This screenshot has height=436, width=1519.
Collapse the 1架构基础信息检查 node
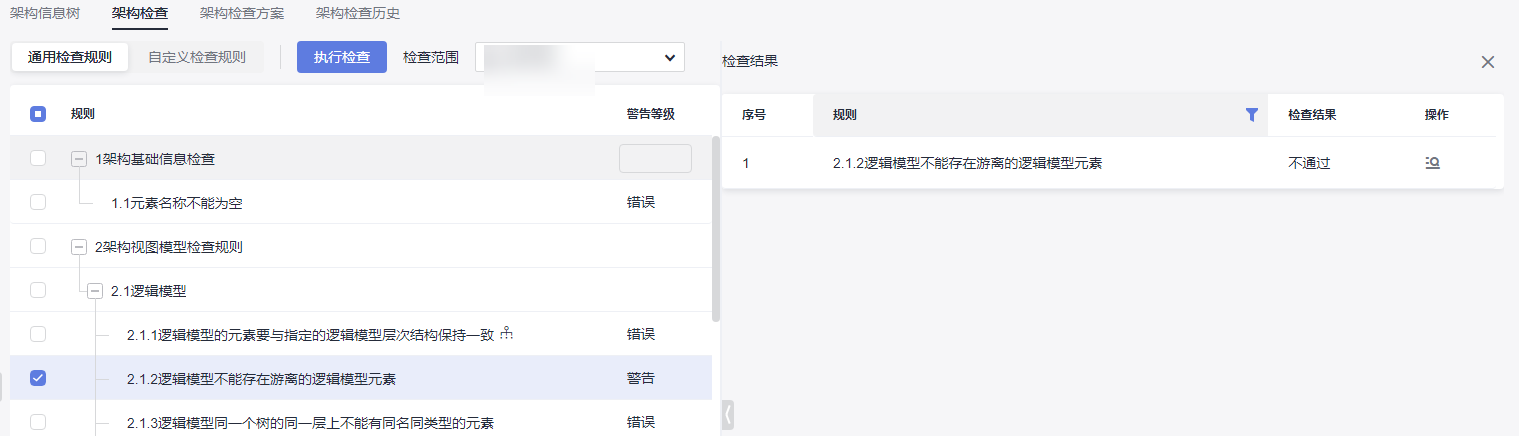tap(79, 159)
